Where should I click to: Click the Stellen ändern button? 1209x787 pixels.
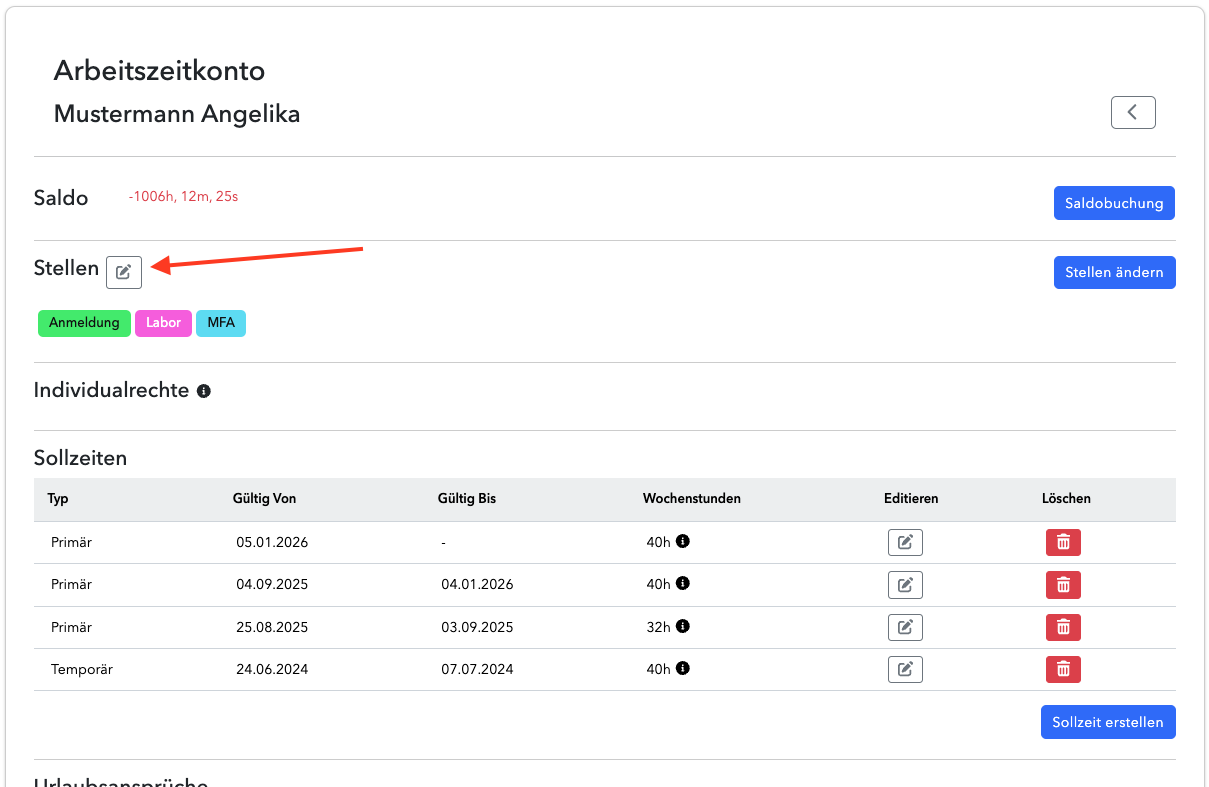(1114, 272)
